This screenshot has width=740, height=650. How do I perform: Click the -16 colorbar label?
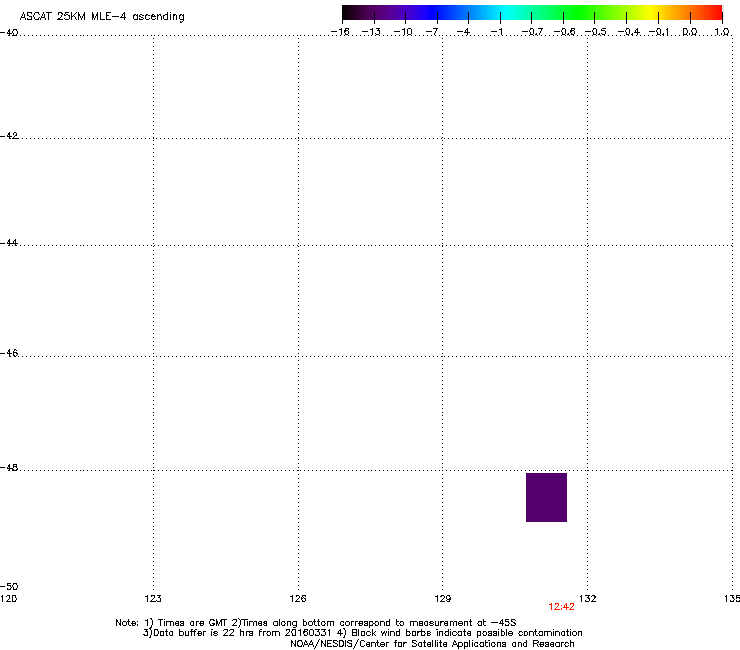point(340,32)
